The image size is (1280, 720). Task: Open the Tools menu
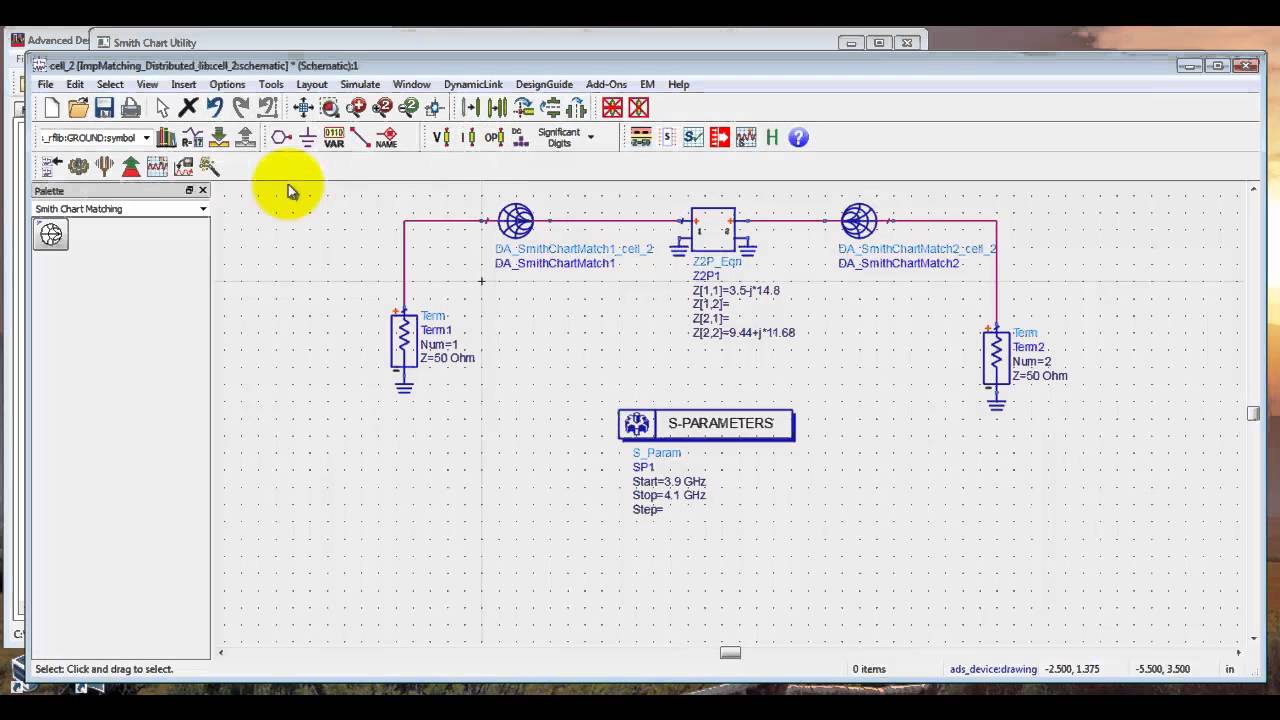coord(271,84)
